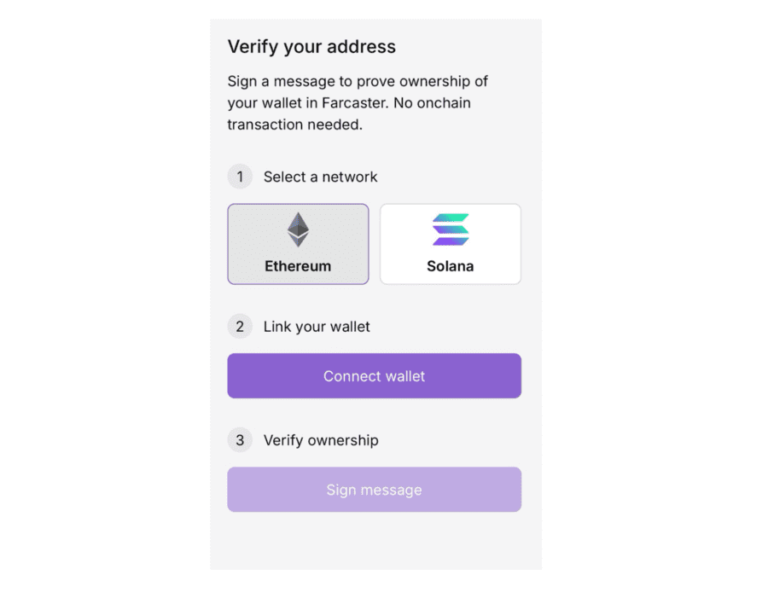
Task: Click the Verify ownership label
Action: pos(320,440)
